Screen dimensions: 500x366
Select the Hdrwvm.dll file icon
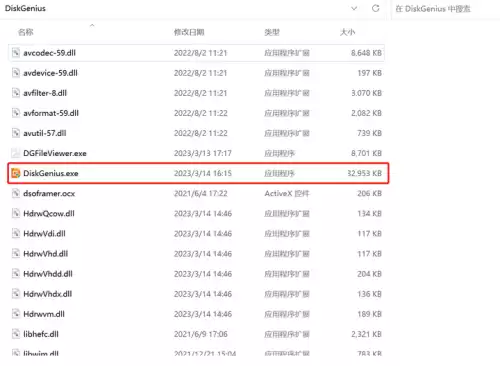(x=16, y=314)
